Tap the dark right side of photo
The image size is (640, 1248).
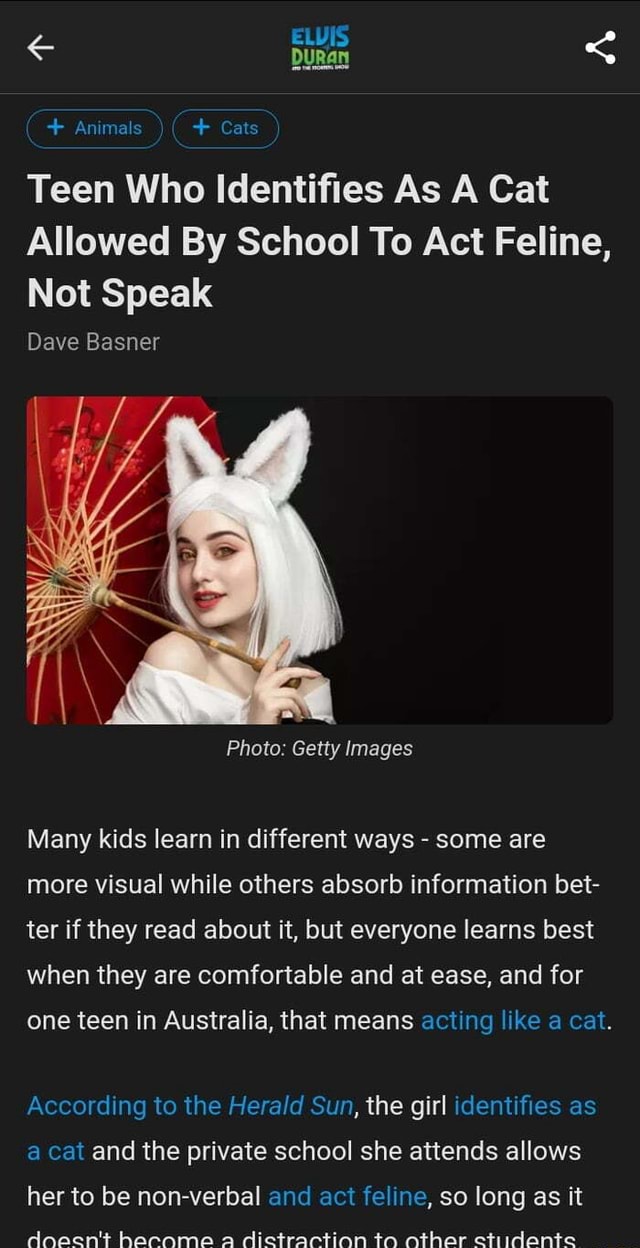[480, 560]
